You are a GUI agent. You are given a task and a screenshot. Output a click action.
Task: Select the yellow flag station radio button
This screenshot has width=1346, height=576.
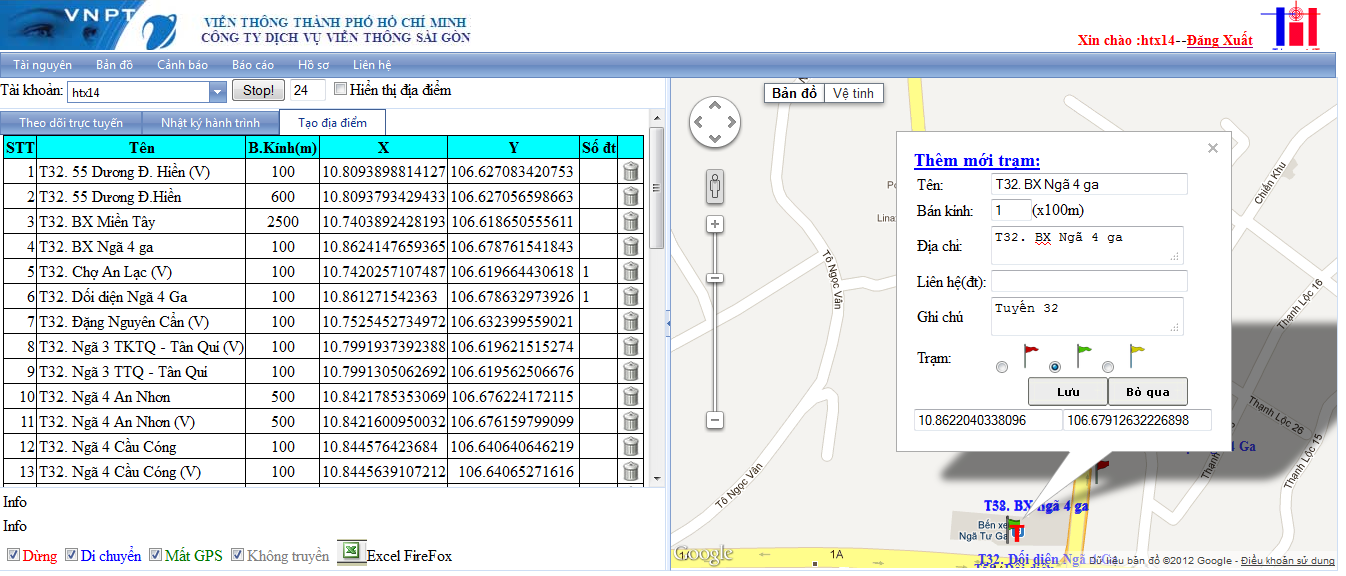point(1107,367)
